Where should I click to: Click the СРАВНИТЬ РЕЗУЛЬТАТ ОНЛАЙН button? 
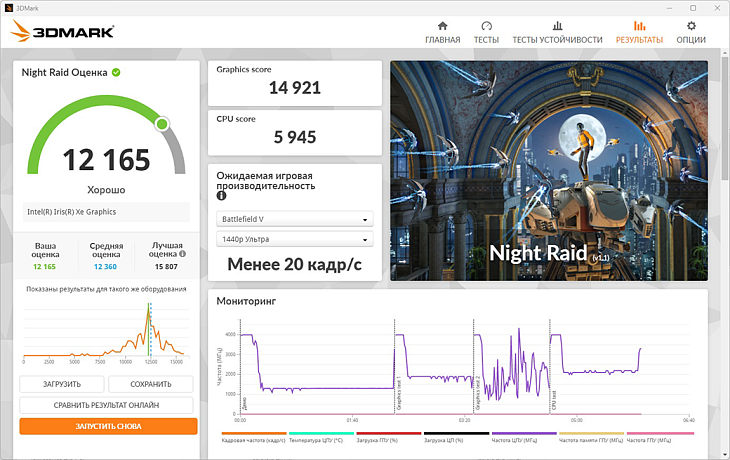tap(108, 405)
